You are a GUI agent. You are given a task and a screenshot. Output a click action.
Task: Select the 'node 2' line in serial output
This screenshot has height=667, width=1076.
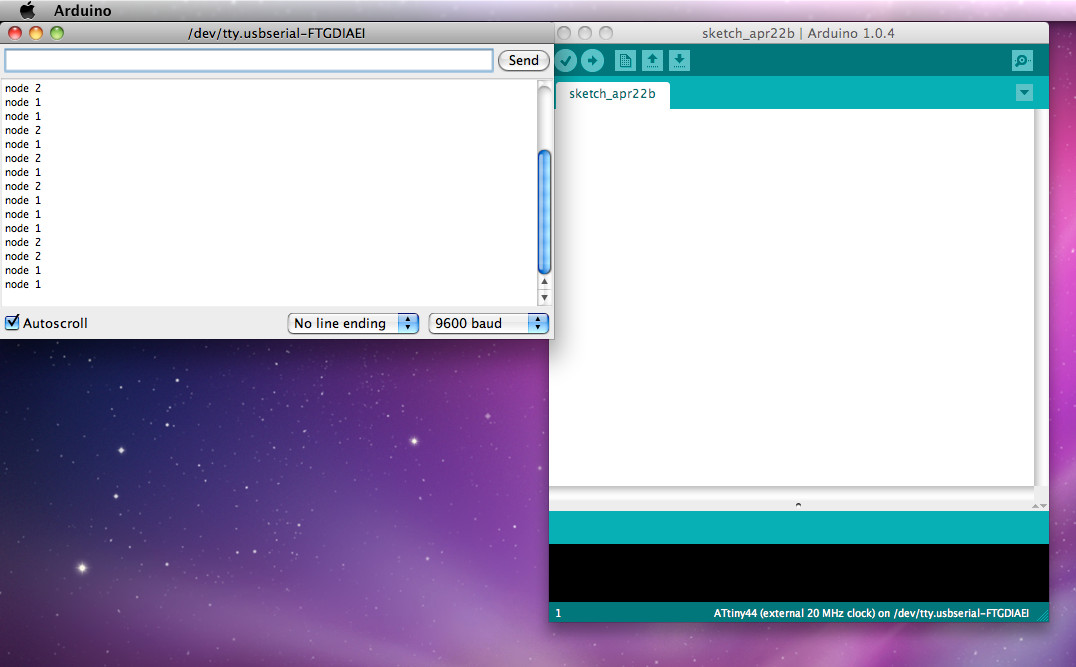22,88
